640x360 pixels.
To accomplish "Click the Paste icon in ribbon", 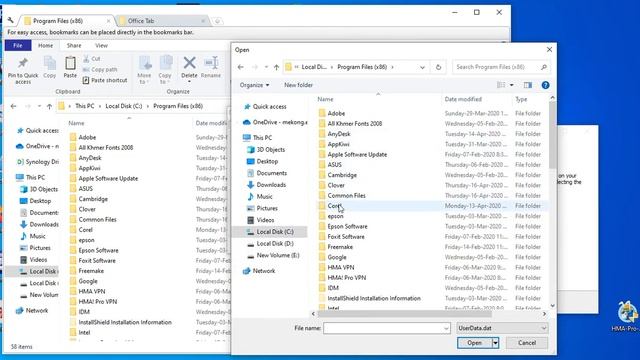I will point(70,63).
